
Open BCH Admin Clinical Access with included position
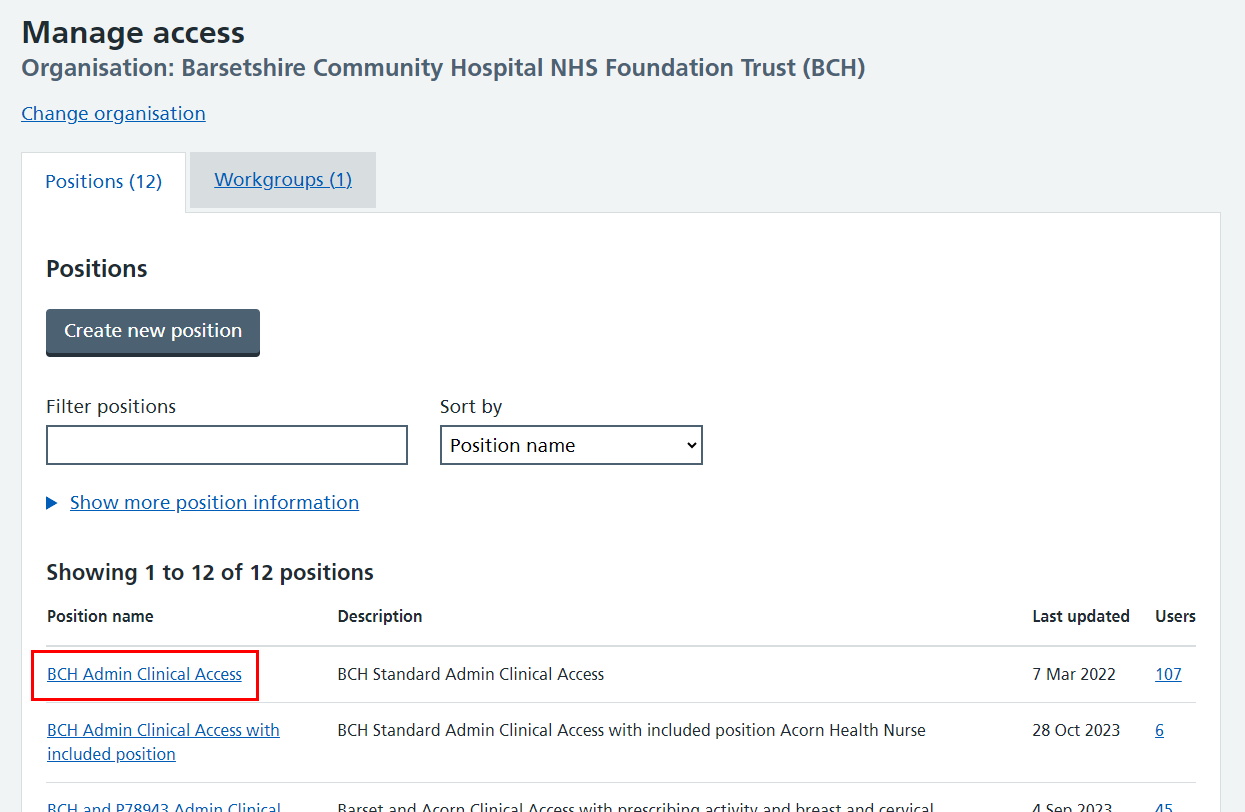pos(163,742)
